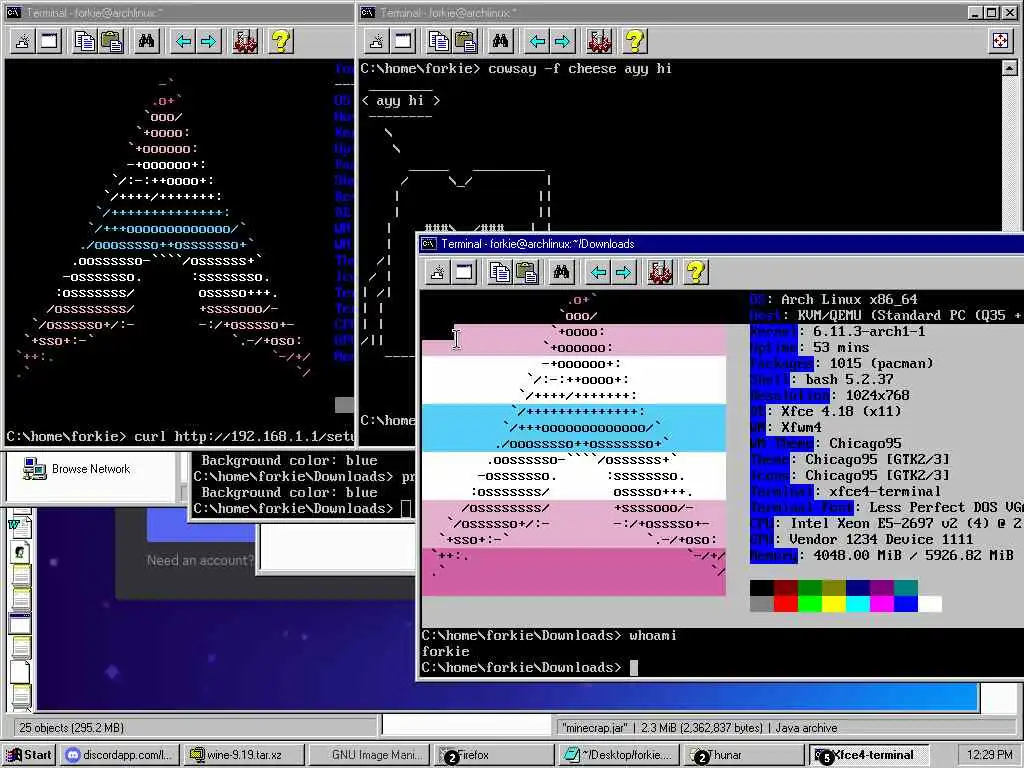The image size is (1024, 768).
Task: Toggle fullscreen icon in the cowsay terminal toolbar
Action: 1000,41
